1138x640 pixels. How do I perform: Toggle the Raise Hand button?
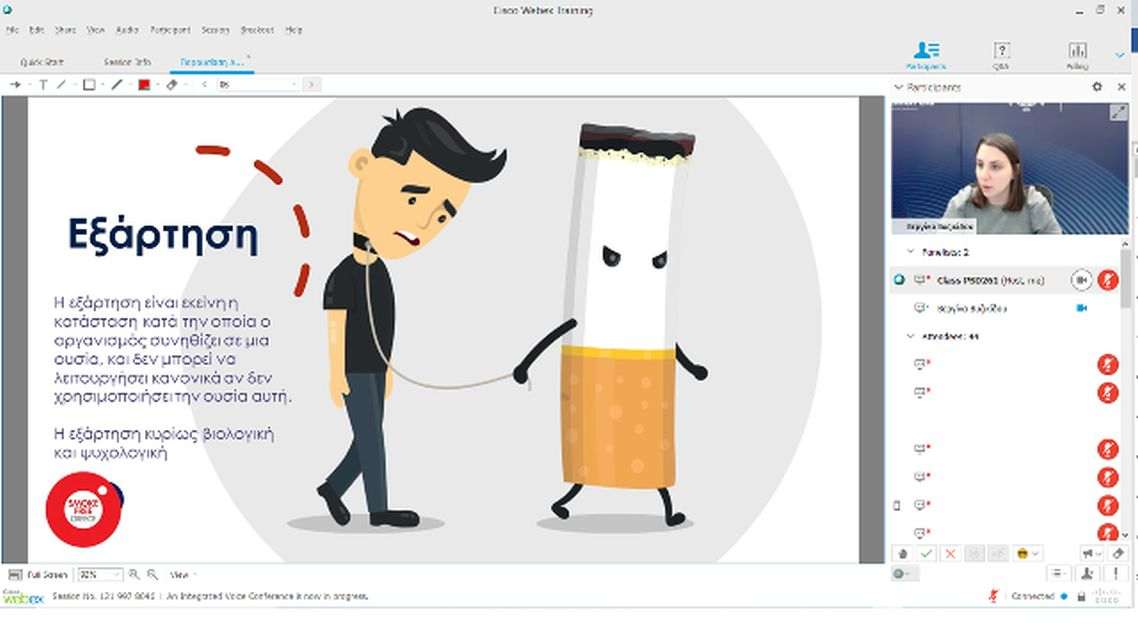click(903, 554)
